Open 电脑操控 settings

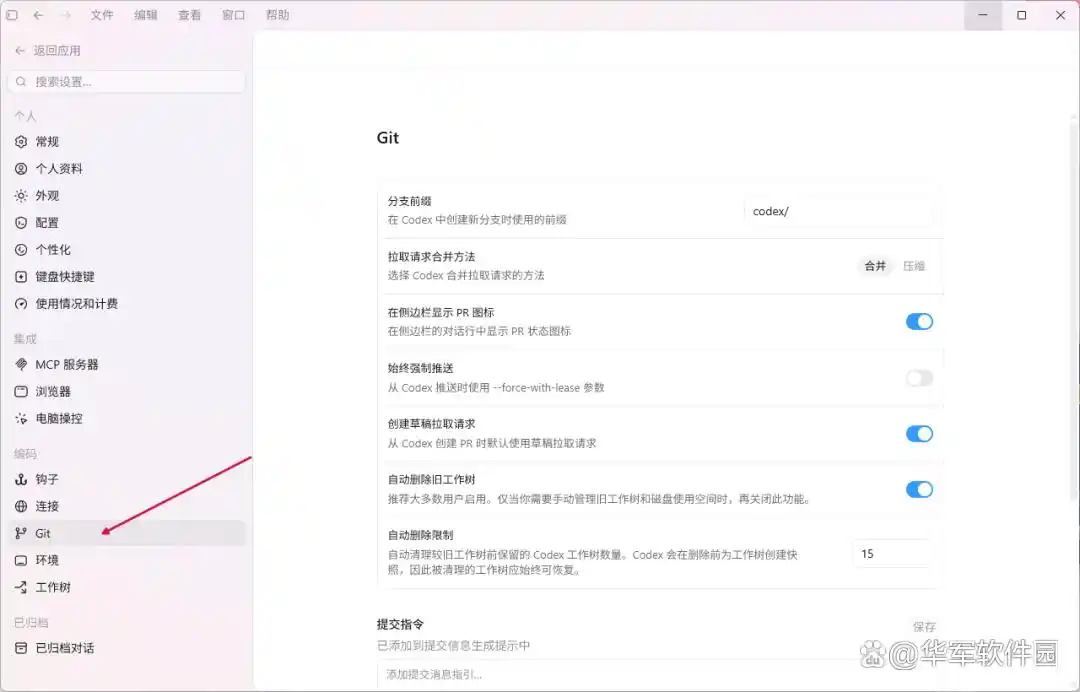127,418
